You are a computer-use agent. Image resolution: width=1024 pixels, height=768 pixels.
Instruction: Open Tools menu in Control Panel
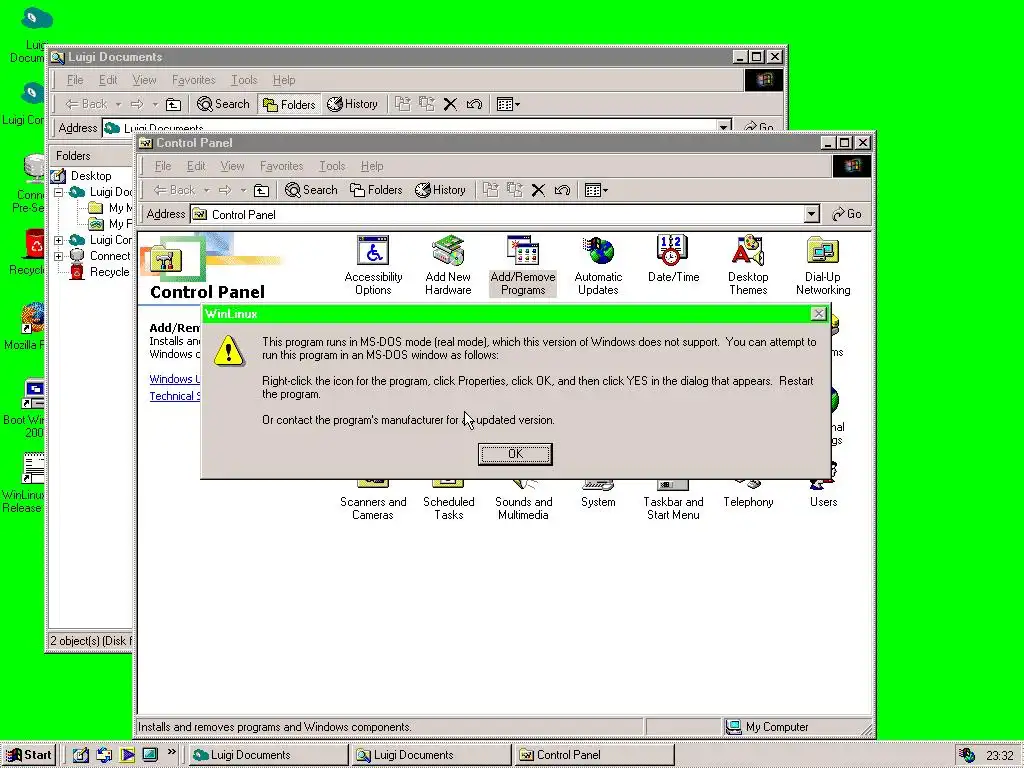click(x=332, y=166)
